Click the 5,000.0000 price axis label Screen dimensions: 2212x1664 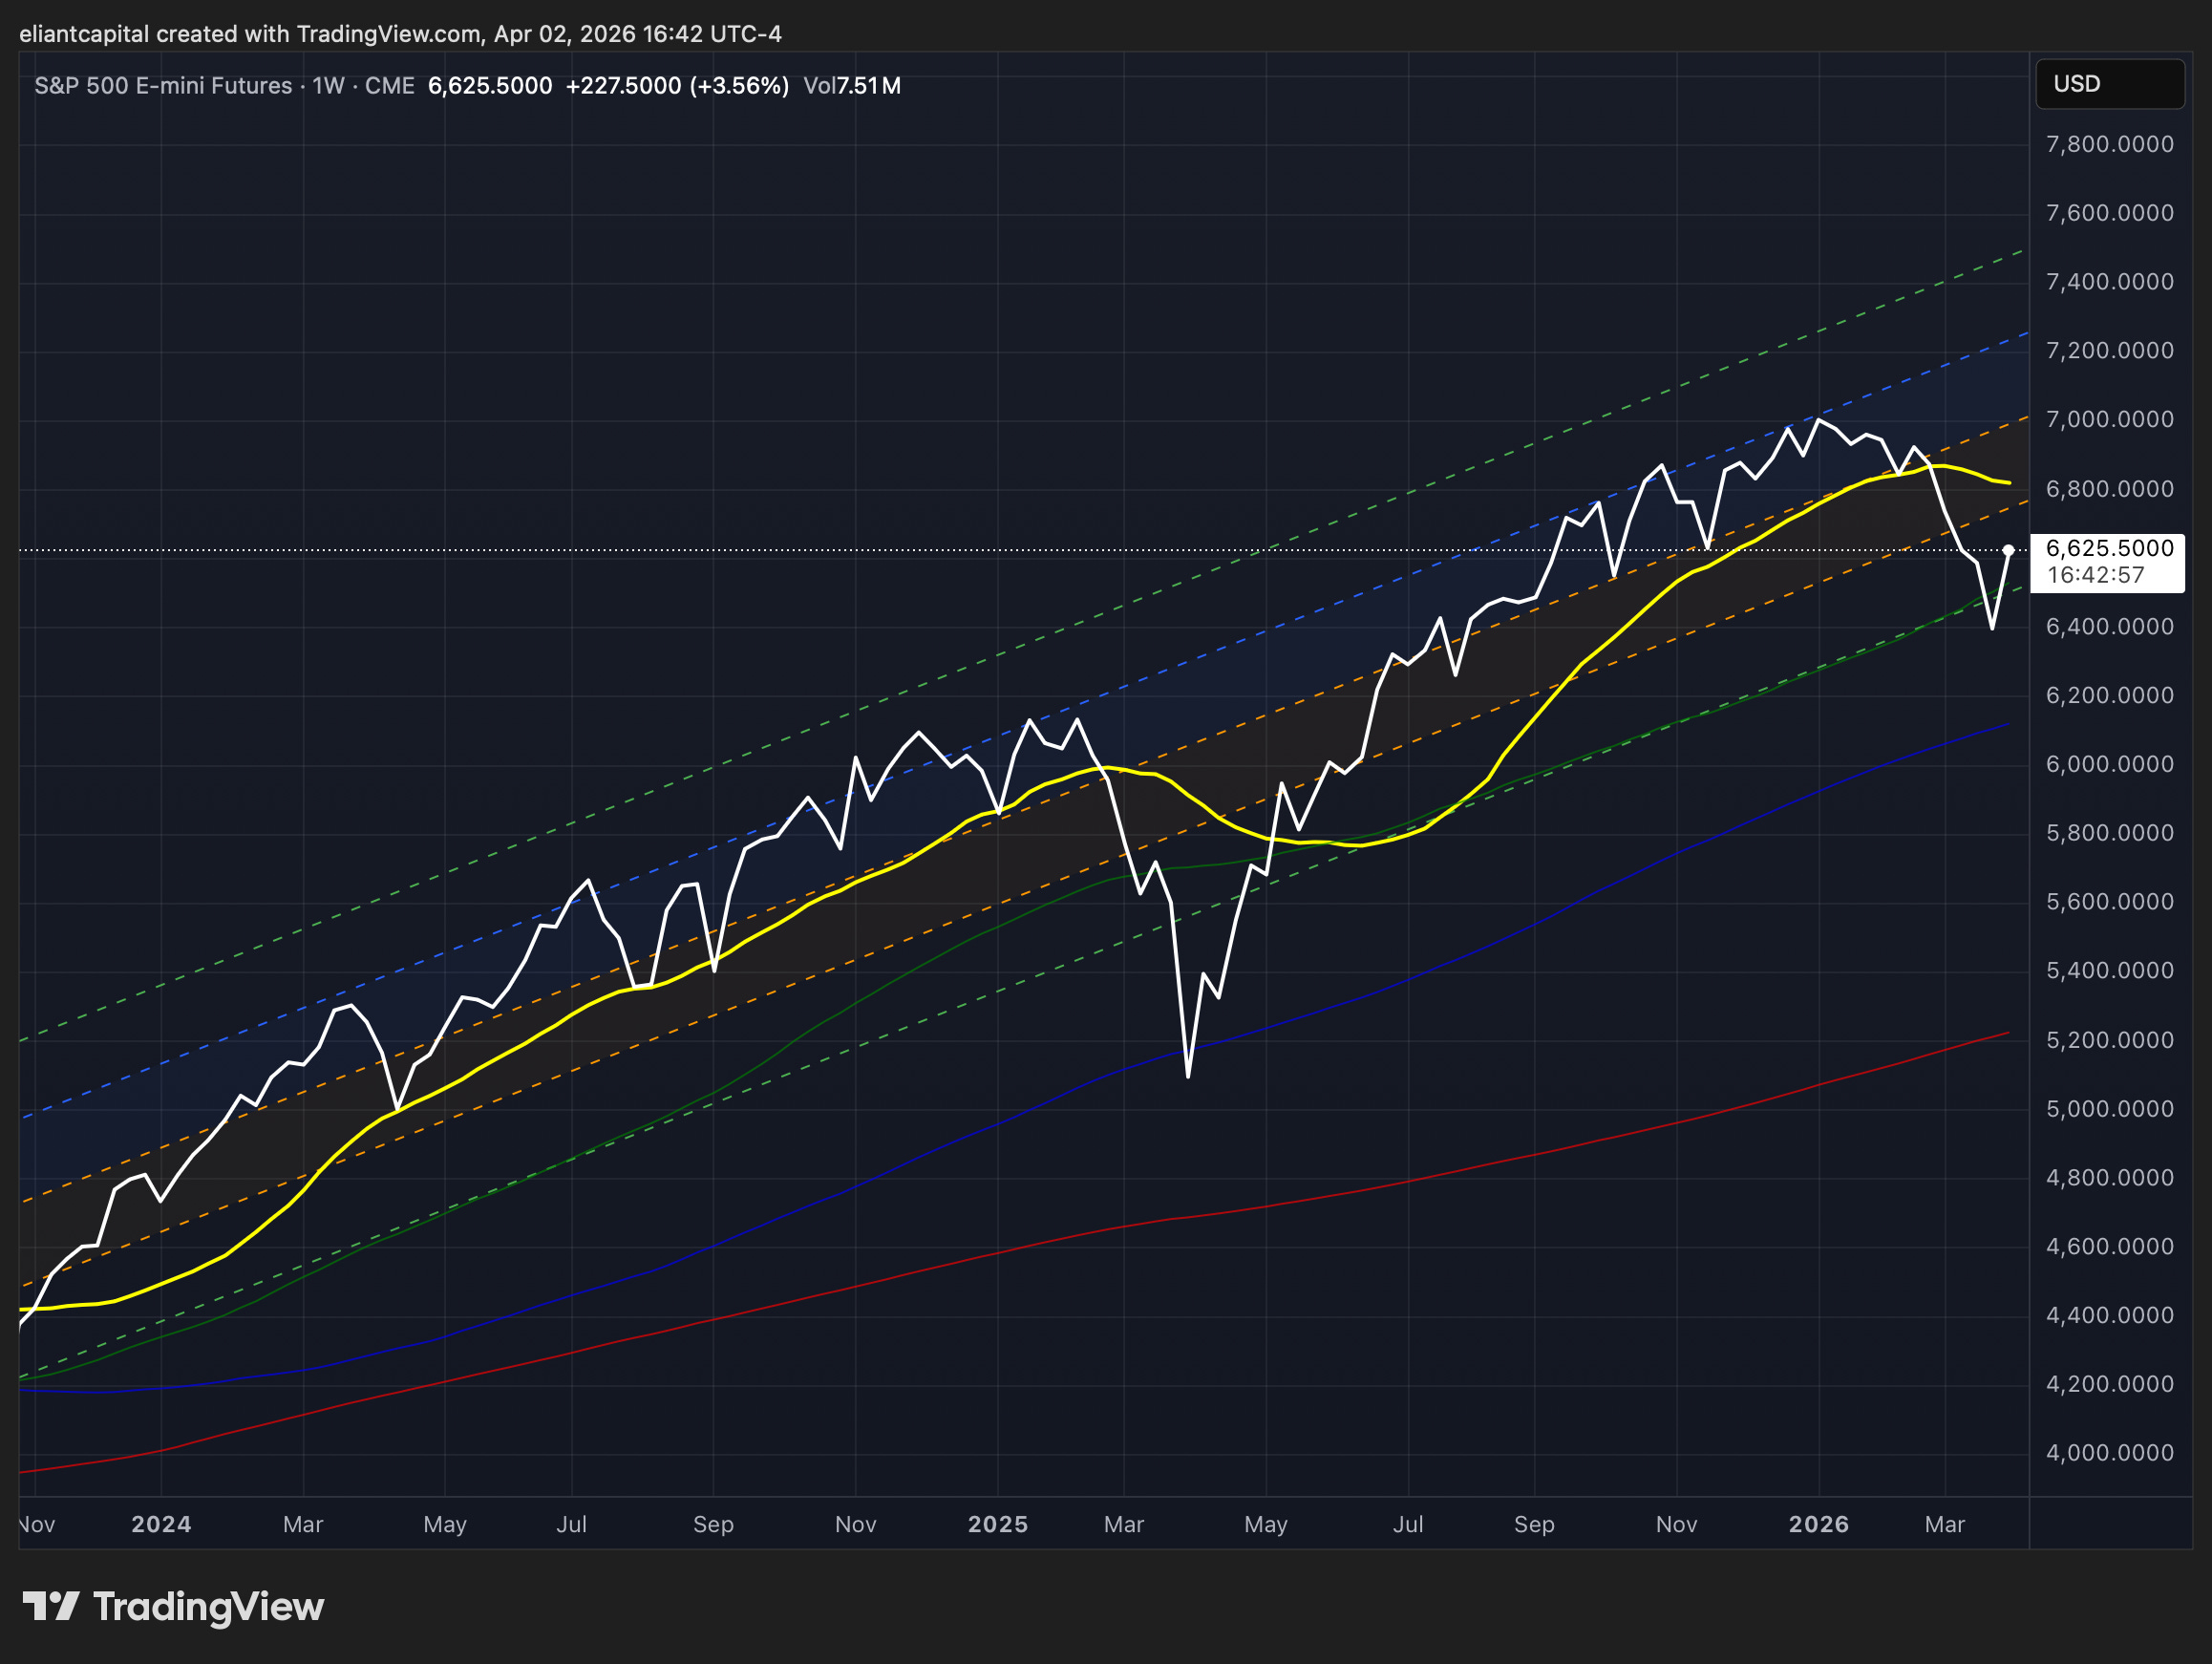[x=2109, y=1108]
